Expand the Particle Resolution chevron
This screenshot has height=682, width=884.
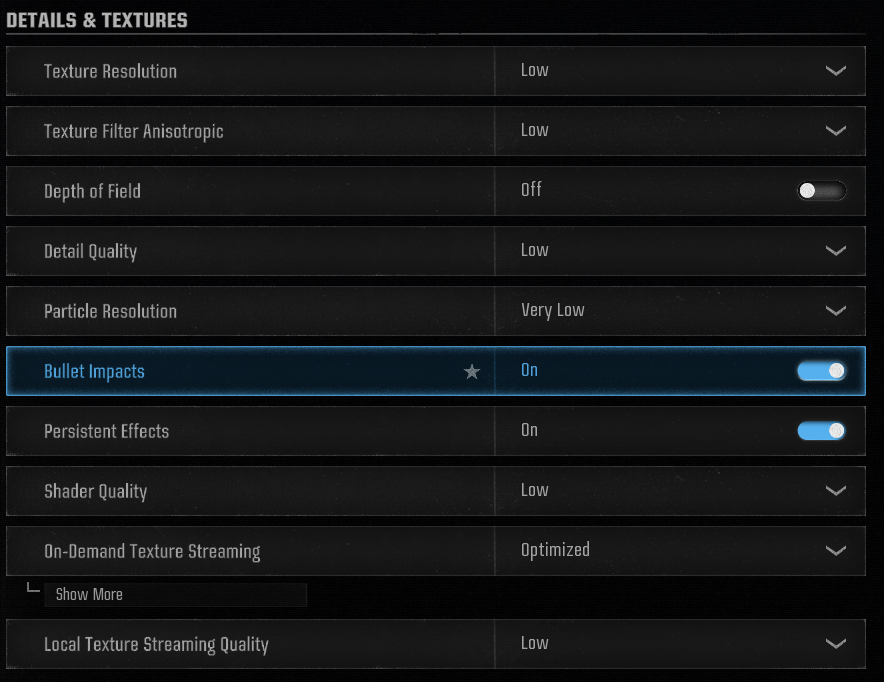tap(835, 311)
